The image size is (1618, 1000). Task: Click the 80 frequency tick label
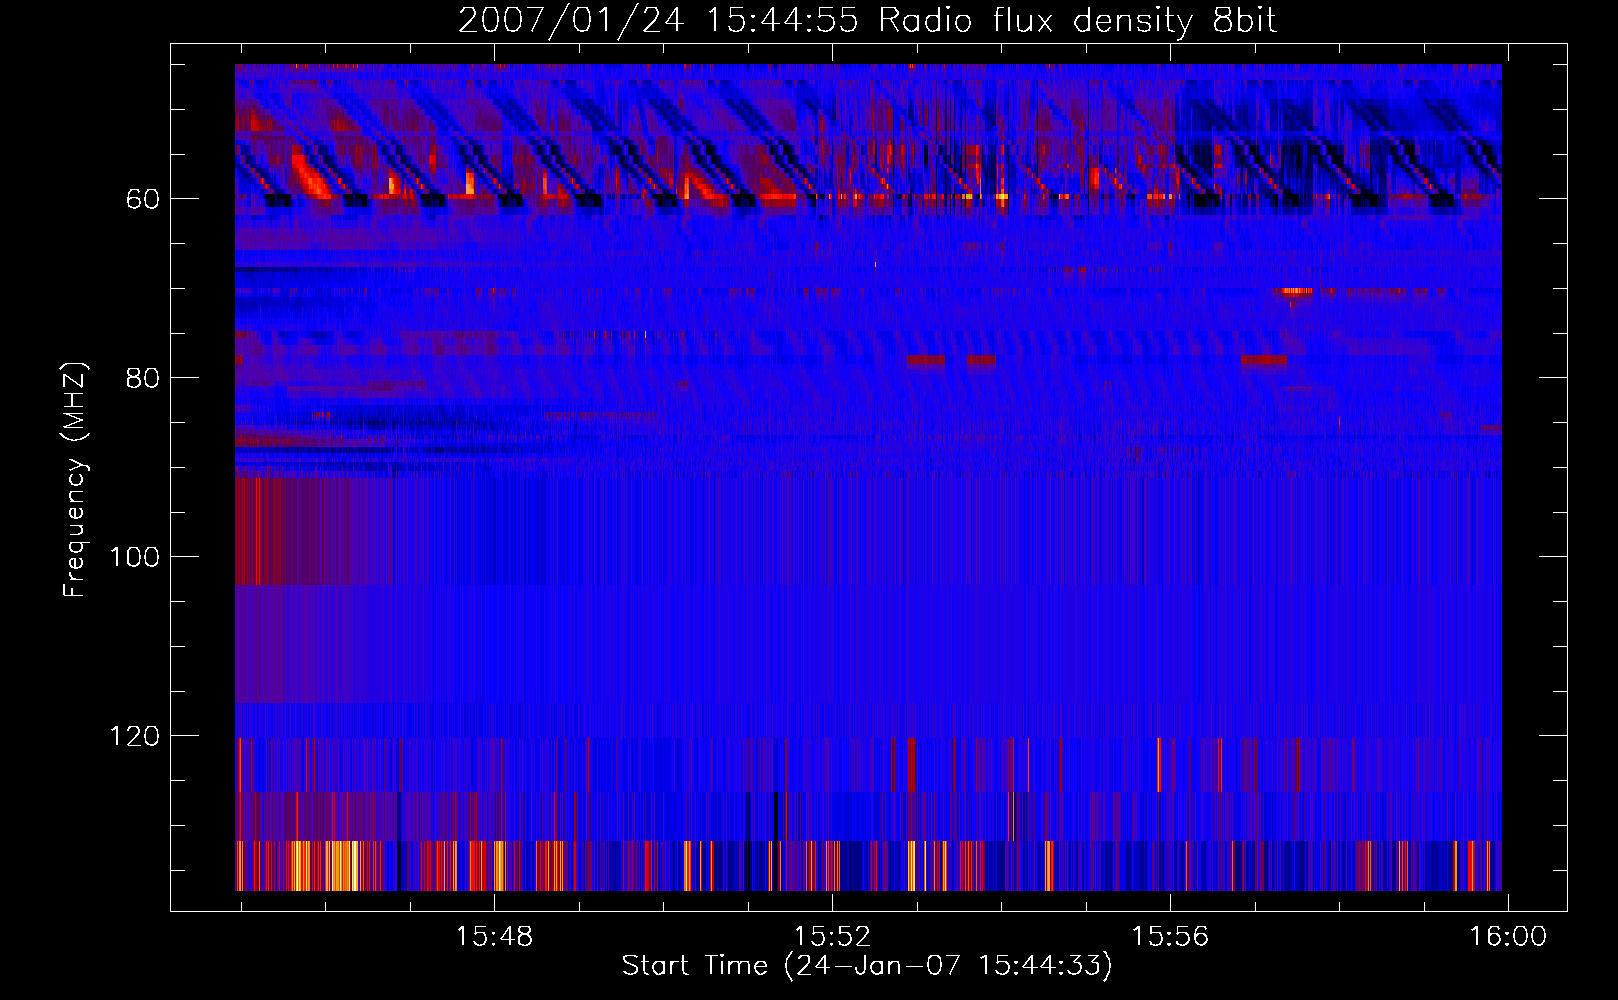143,378
